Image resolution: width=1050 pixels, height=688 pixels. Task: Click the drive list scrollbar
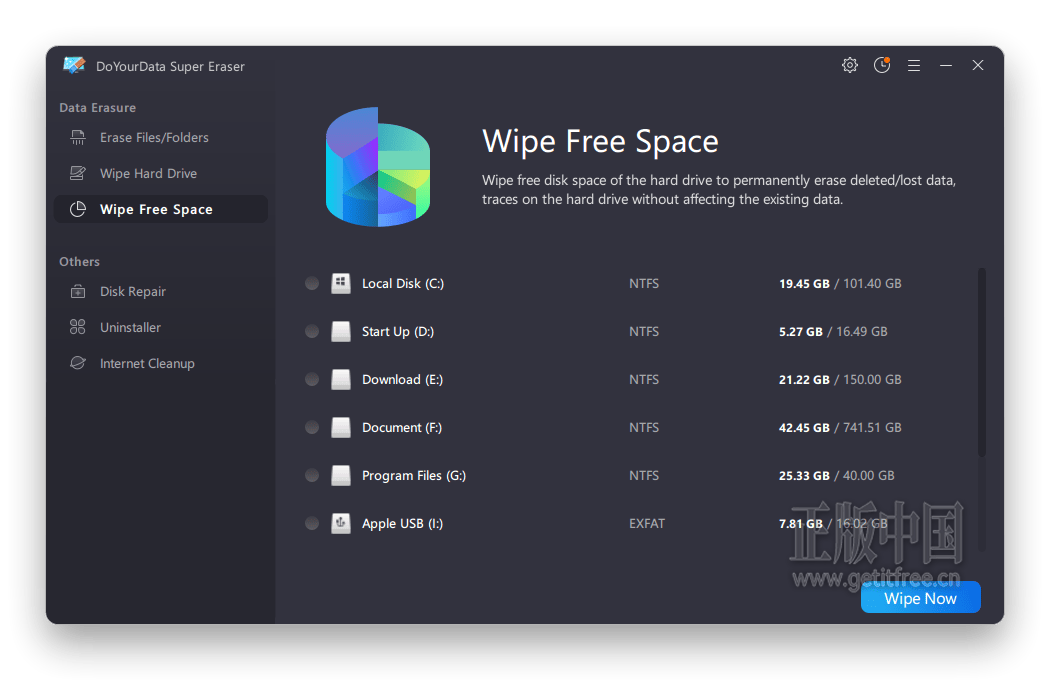click(x=982, y=362)
